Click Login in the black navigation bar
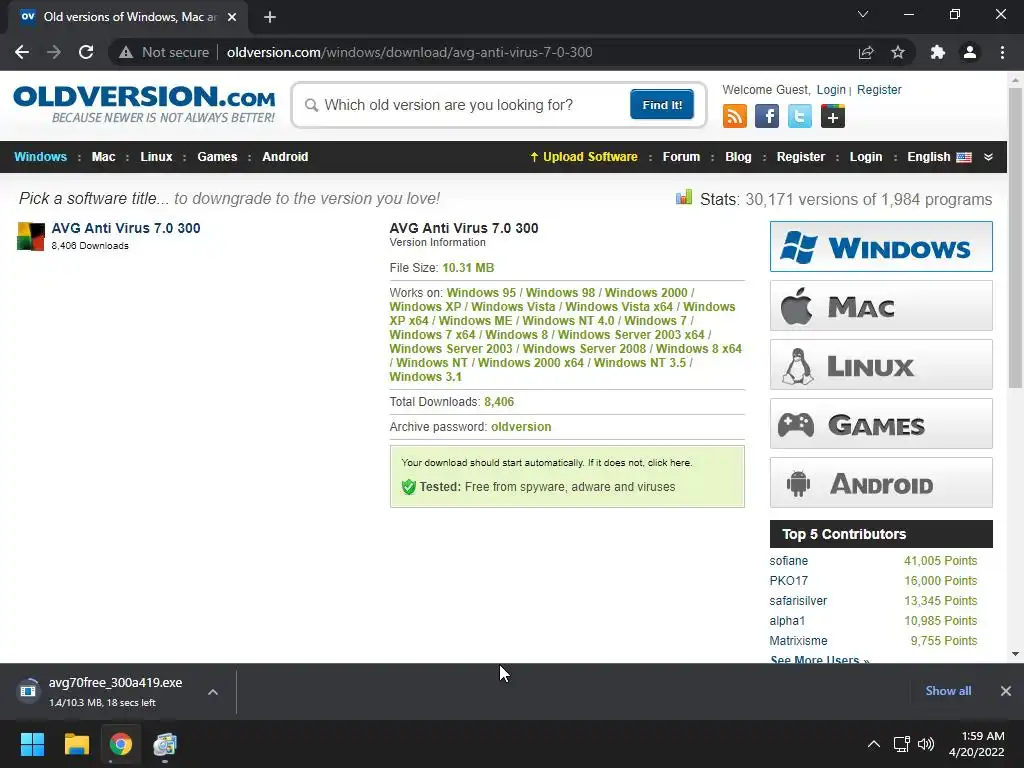This screenshot has width=1024, height=768. pyautogui.click(x=865, y=157)
